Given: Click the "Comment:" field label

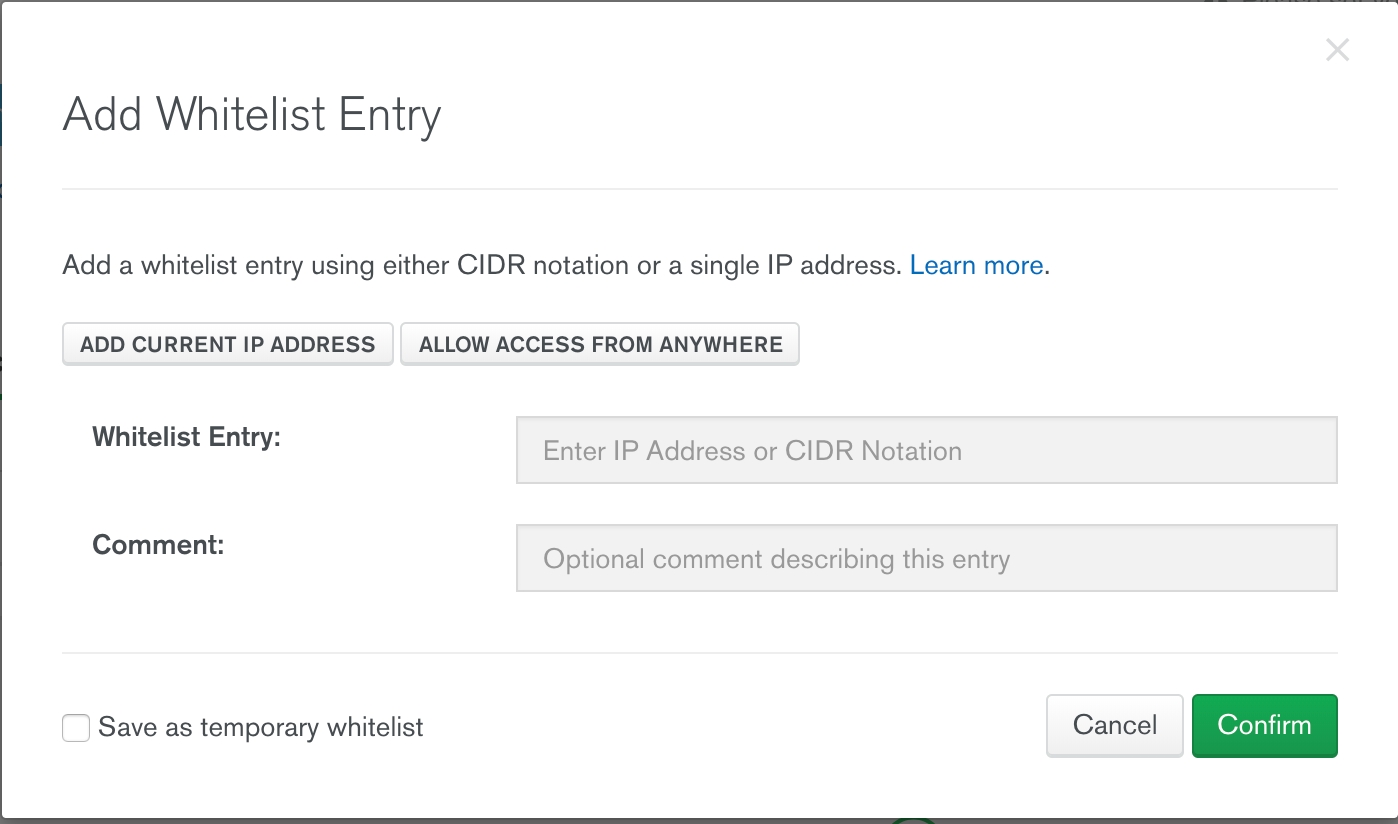Looking at the screenshot, I should tap(158, 545).
